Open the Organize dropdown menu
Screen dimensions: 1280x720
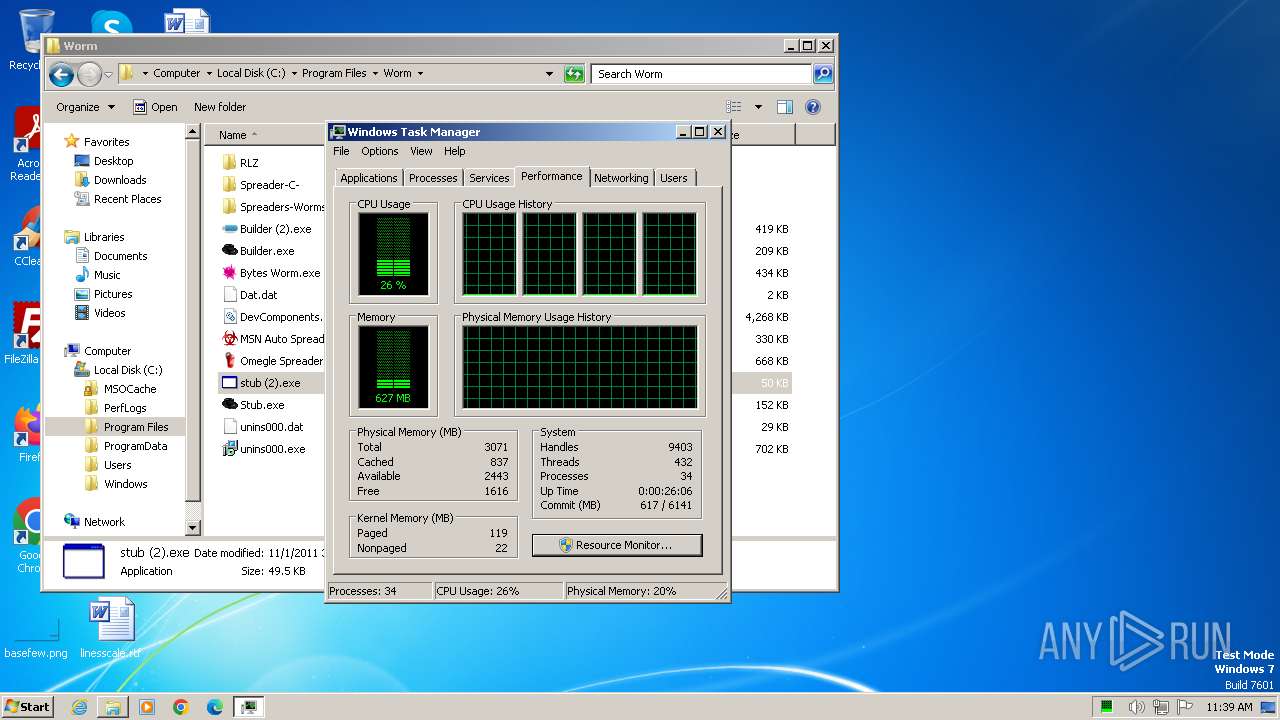tap(85, 107)
